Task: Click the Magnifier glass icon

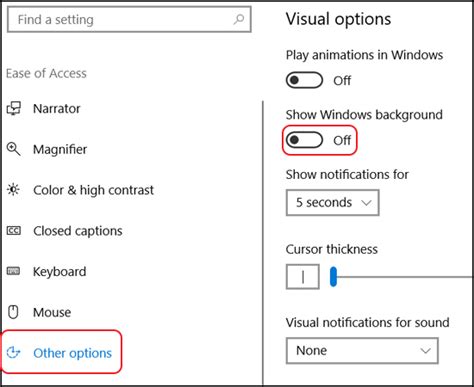Action: point(14,149)
